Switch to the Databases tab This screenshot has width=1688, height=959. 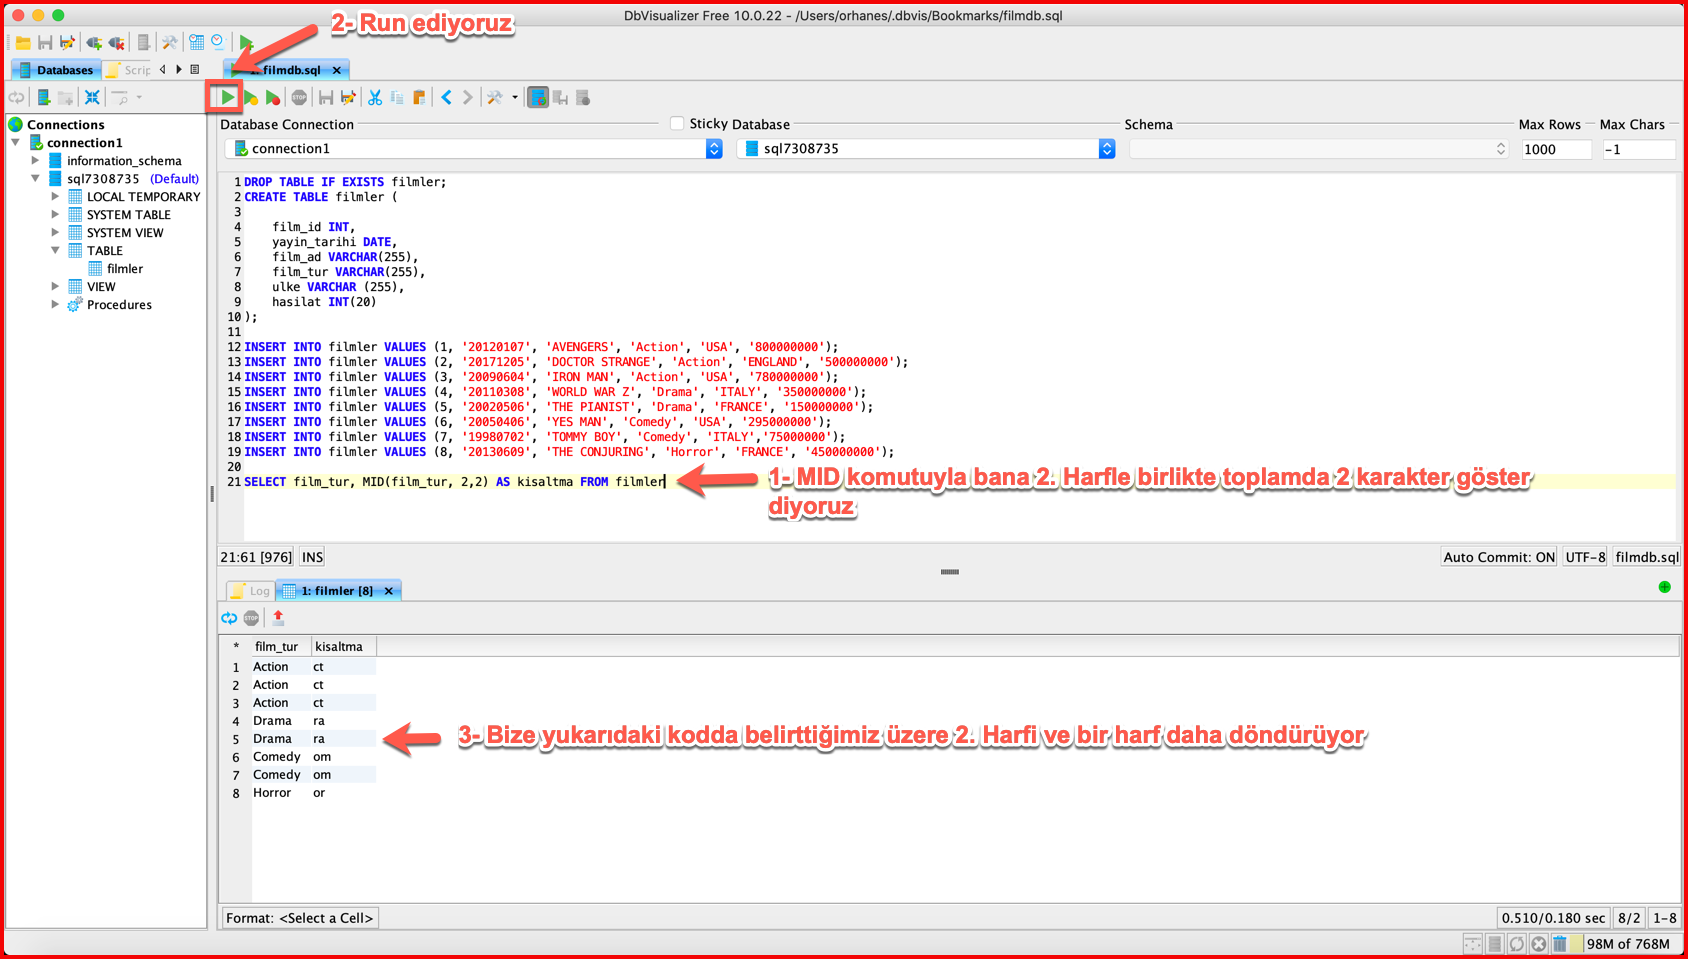click(56, 70)
